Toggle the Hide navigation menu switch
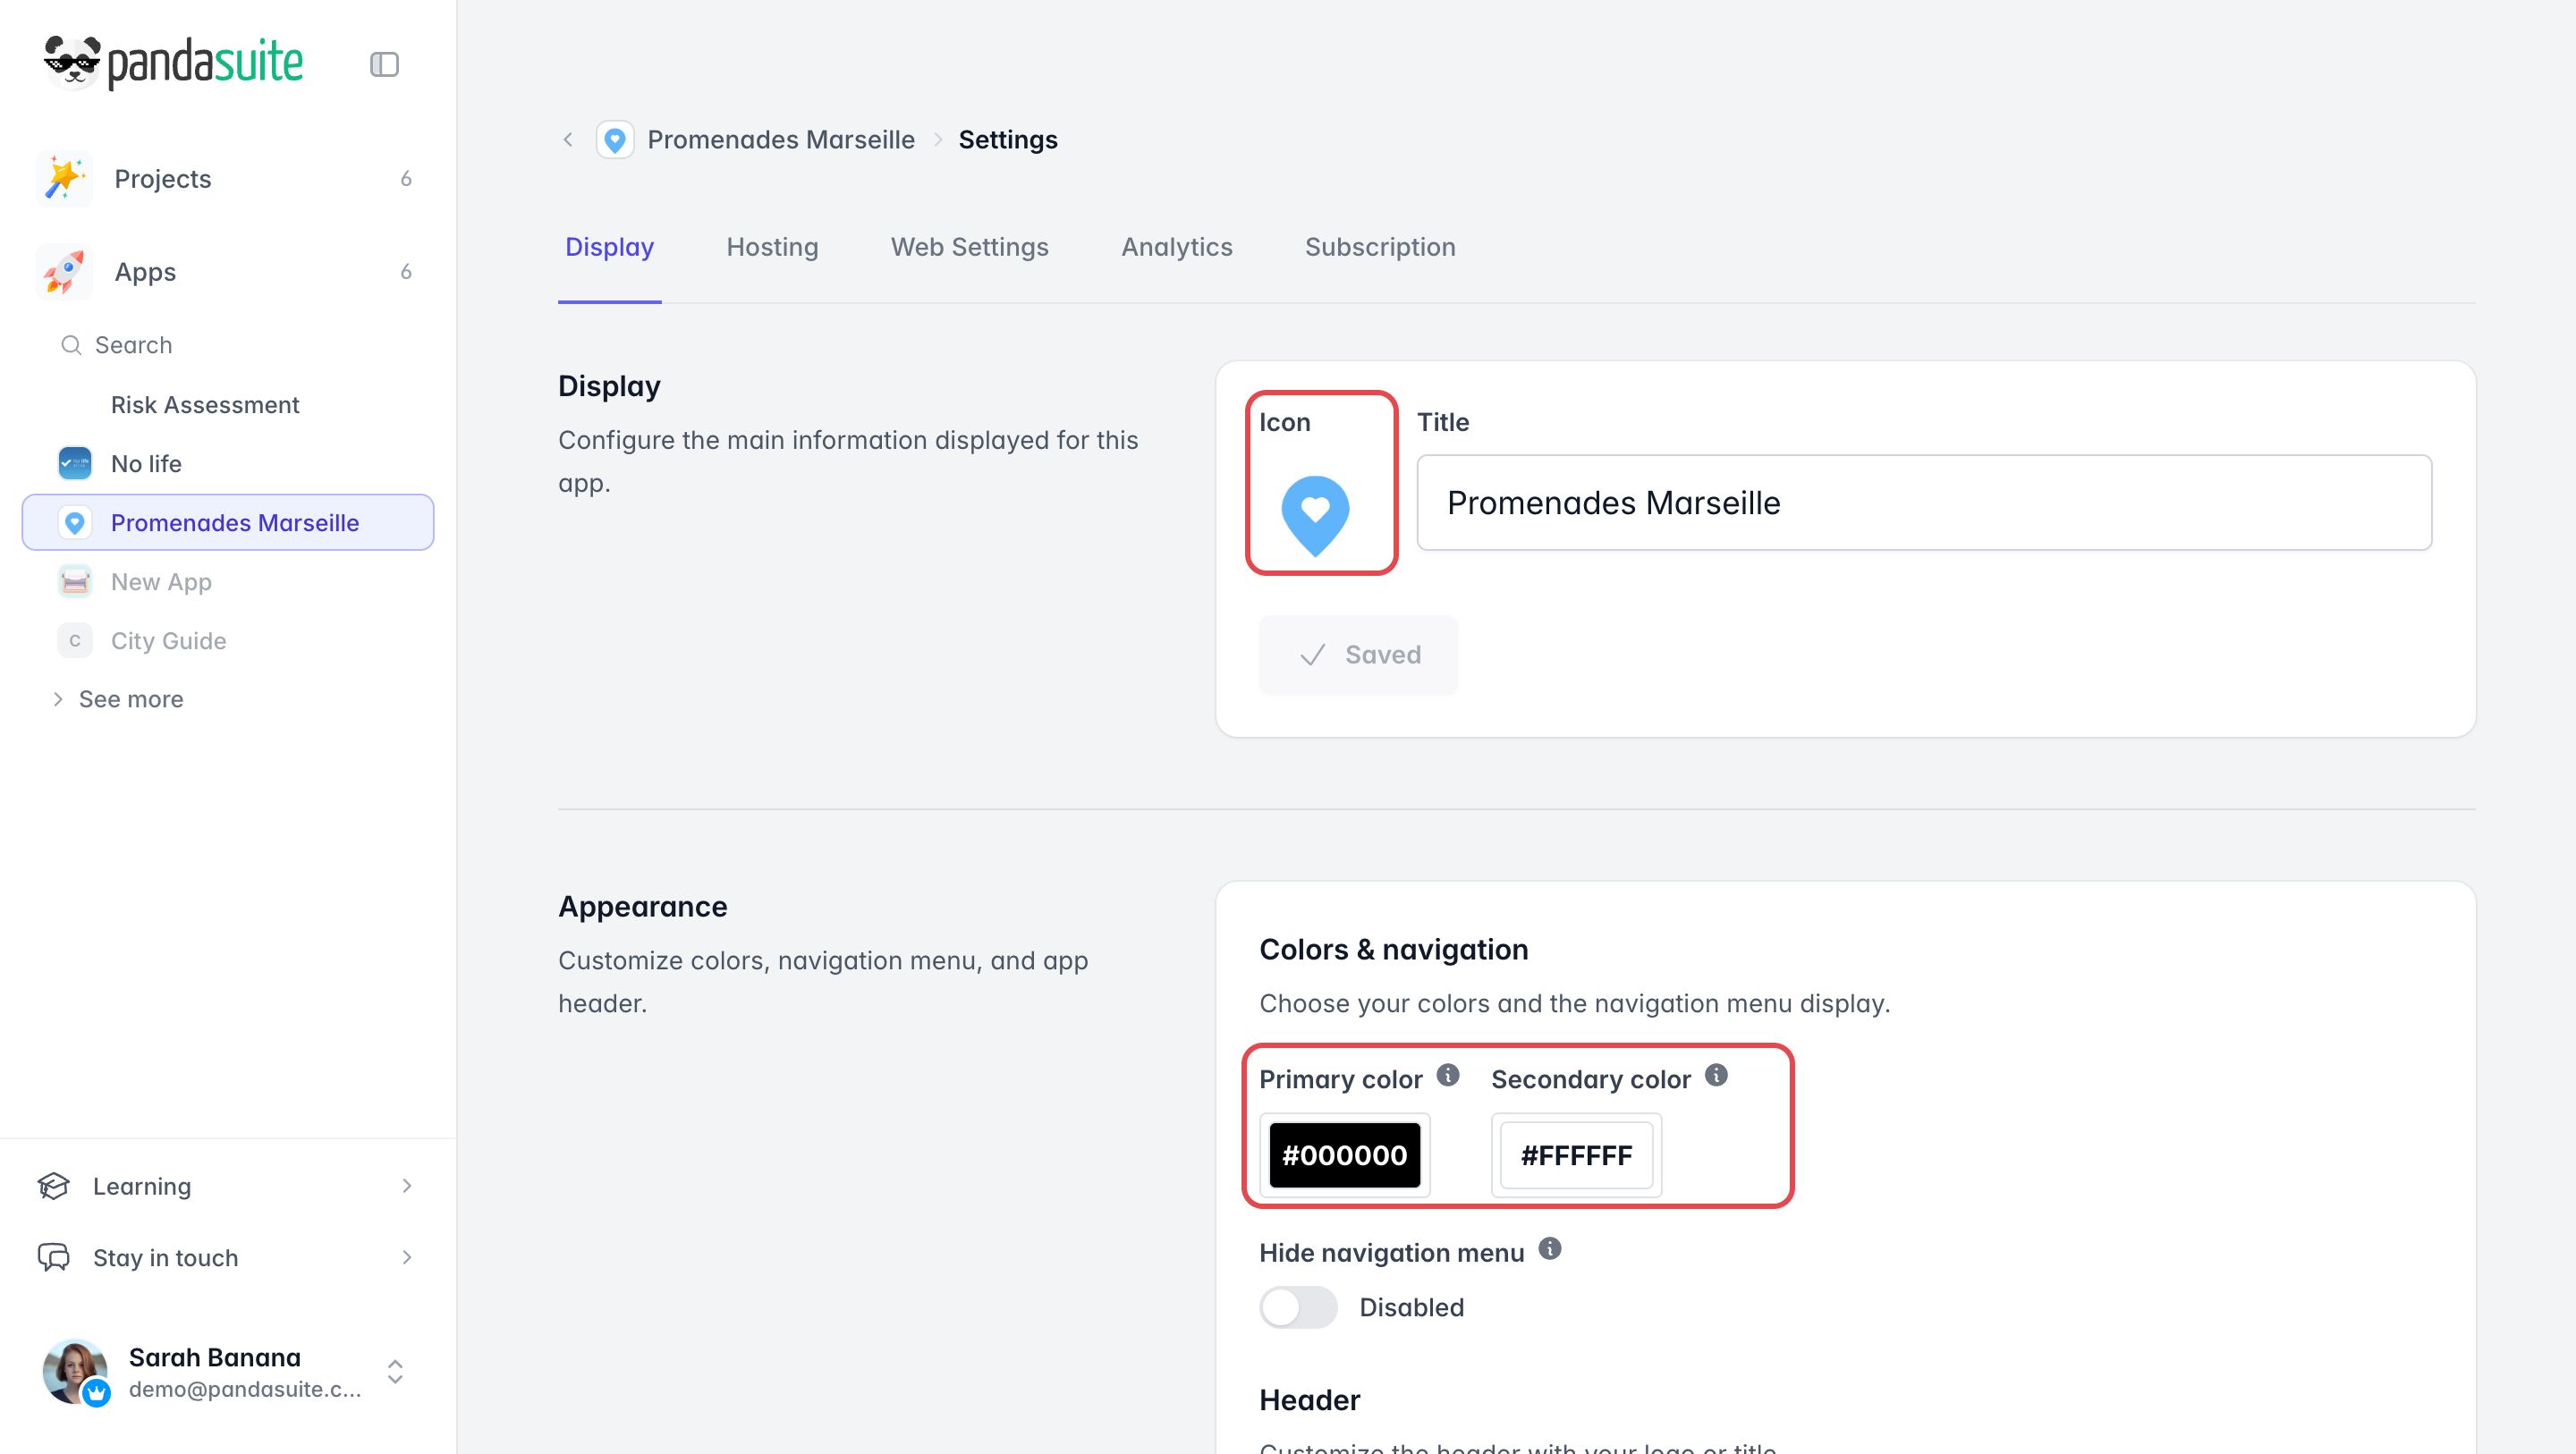This screenshot has width=2576, height=1454. (x=1298, y=1307)
